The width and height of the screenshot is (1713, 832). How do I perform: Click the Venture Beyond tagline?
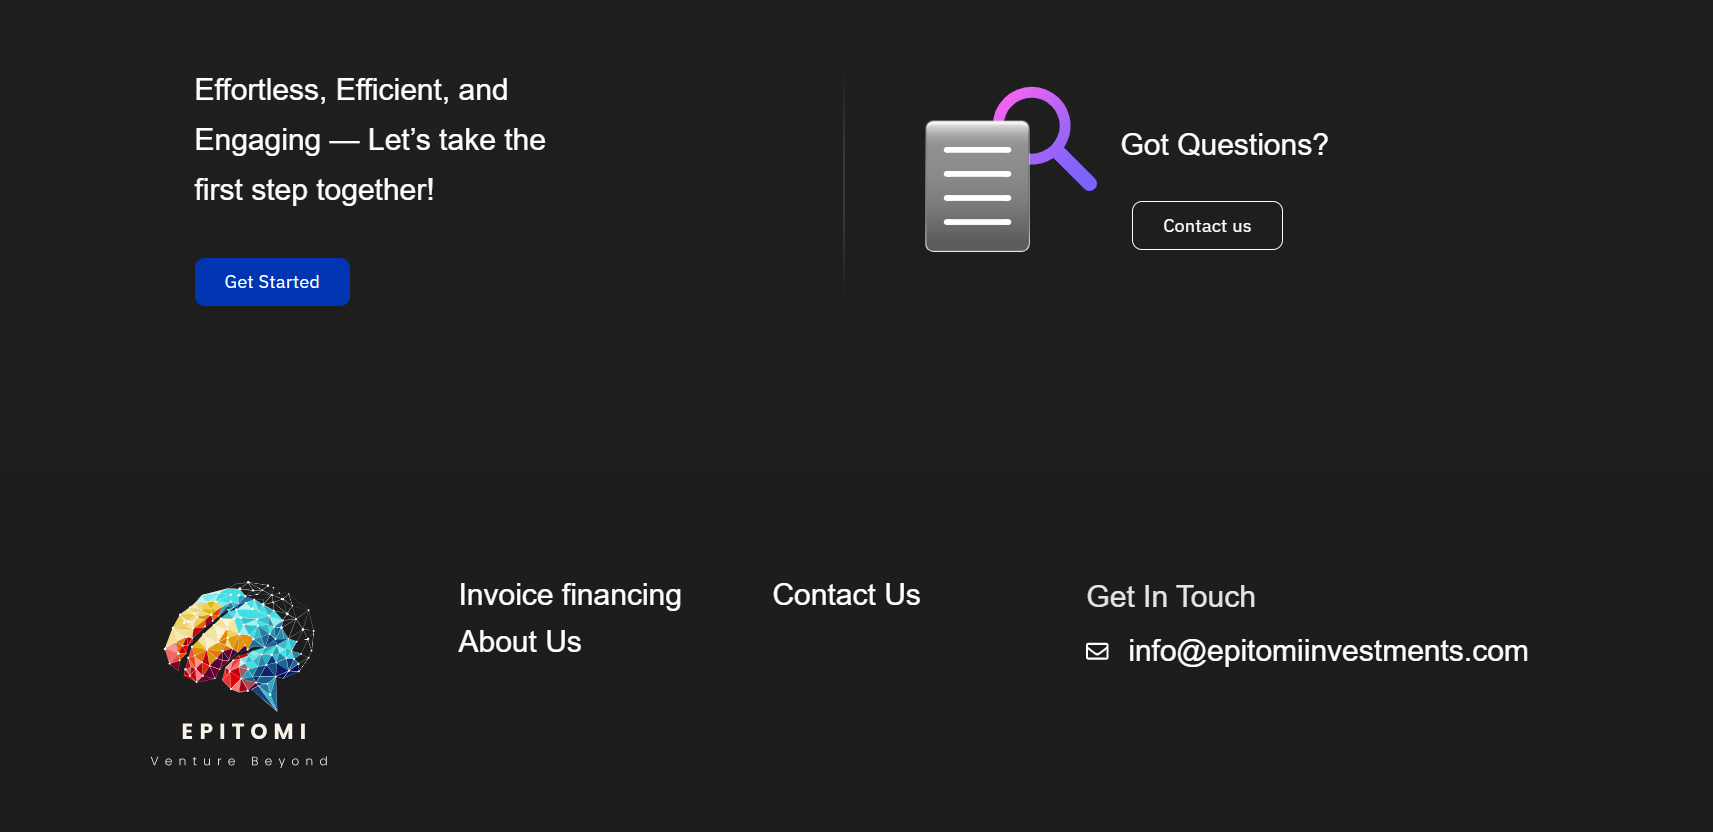pyautogui.click(x=240, y=761)
